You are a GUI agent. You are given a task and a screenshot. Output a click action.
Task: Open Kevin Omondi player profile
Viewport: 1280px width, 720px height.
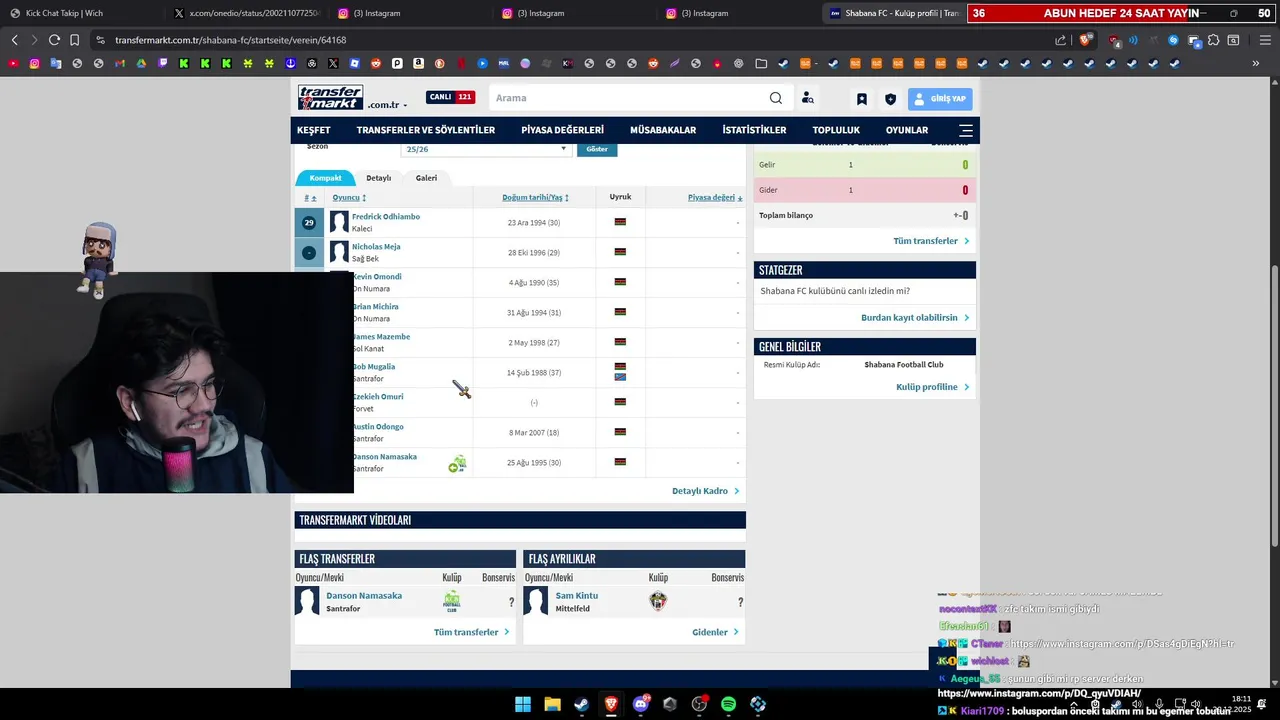378,276
